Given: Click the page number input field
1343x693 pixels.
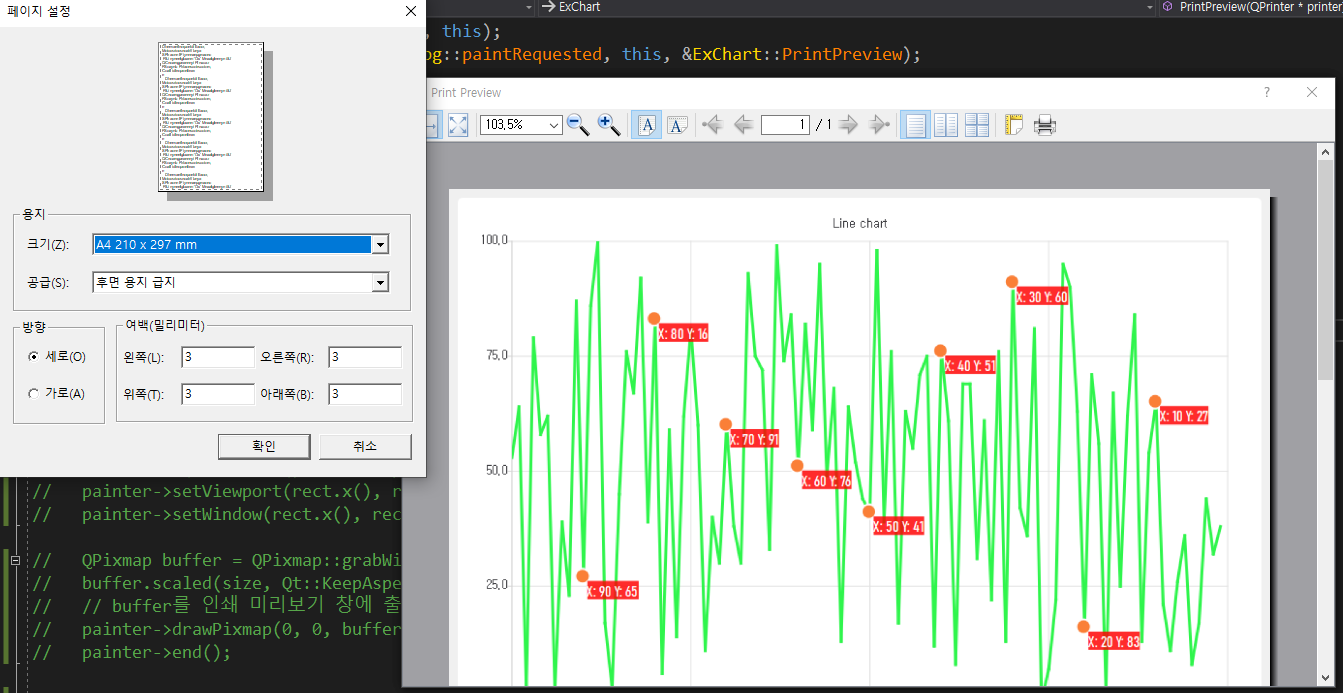Looking at the screenshot, I should (785, 125).
